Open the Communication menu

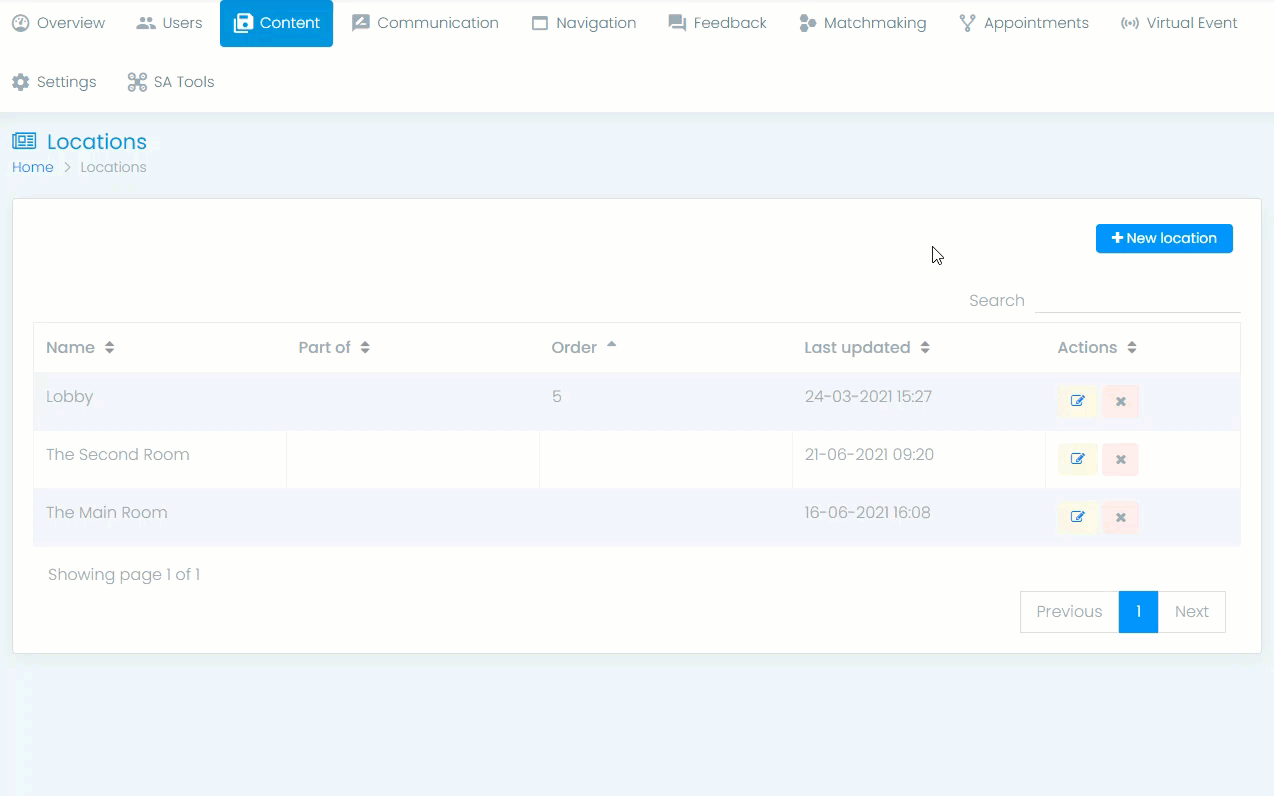pyautogui.click(x=425, y=23)
